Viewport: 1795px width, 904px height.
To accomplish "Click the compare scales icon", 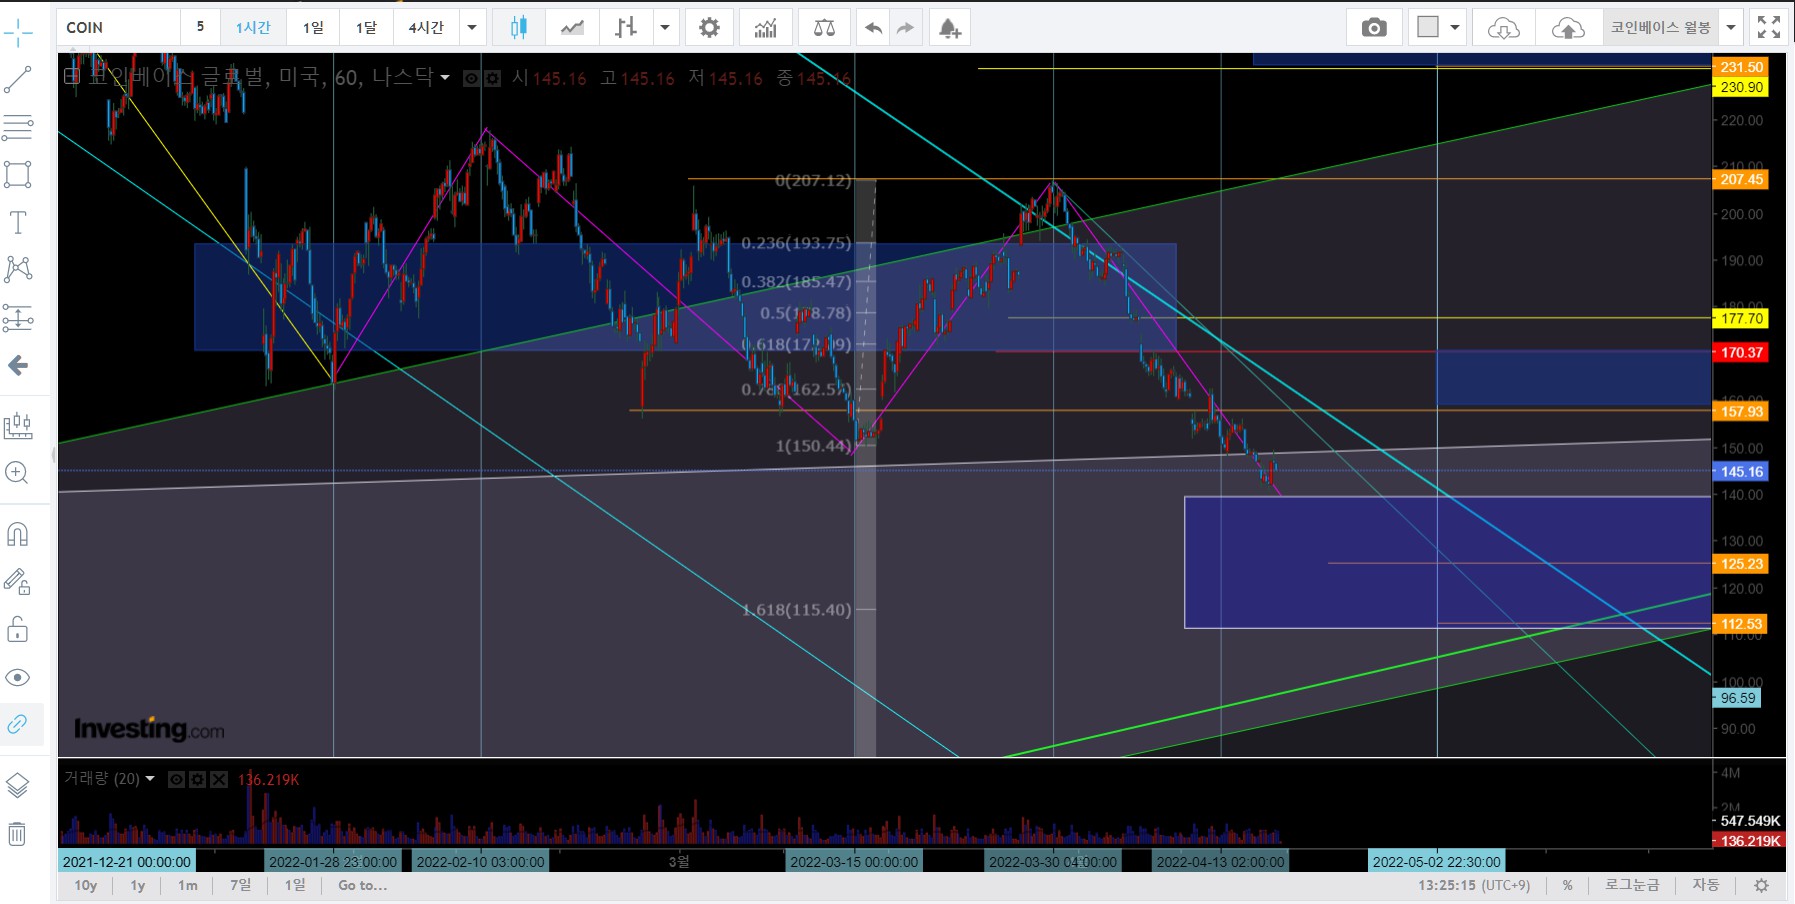I will (x=824, y=28).
